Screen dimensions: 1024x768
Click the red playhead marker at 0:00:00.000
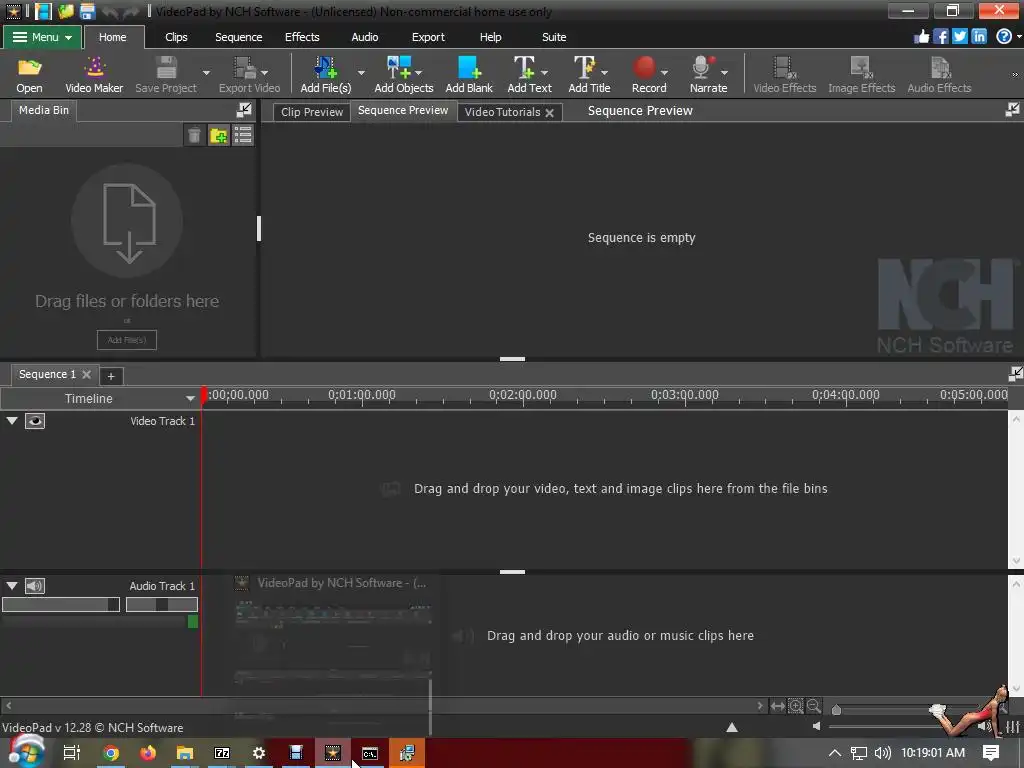click(204, 394)
